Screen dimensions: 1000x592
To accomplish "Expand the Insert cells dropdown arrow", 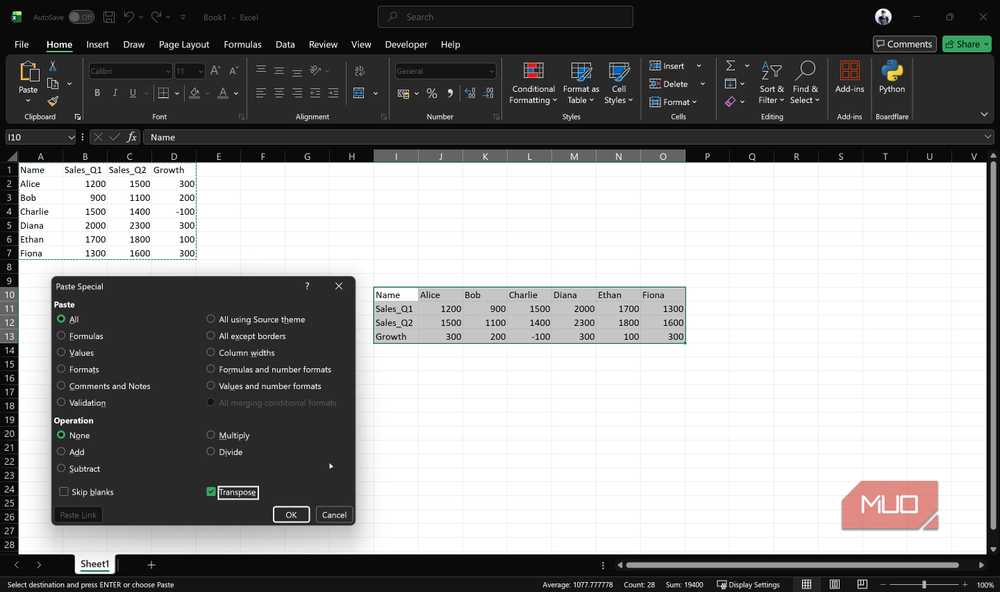I will [x=699, y=66].
